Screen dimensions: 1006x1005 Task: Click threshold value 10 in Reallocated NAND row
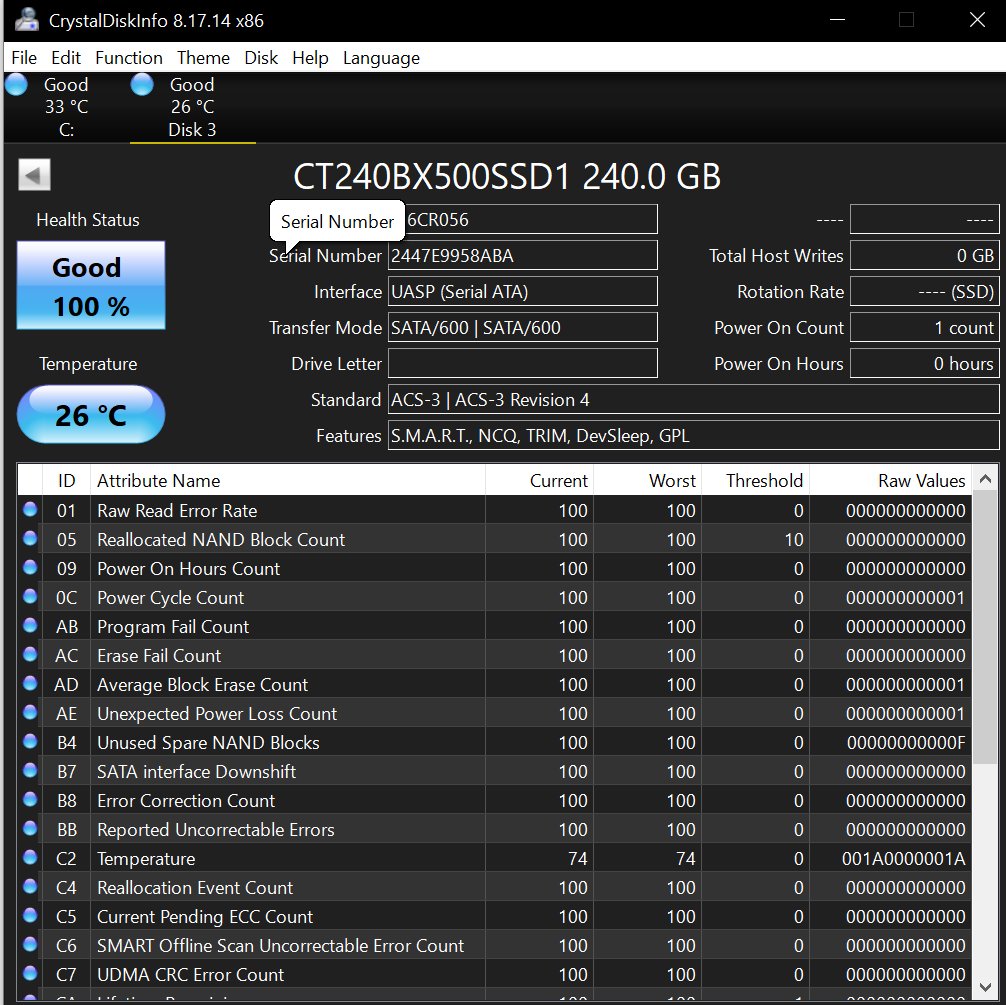[x=794, y=540]
